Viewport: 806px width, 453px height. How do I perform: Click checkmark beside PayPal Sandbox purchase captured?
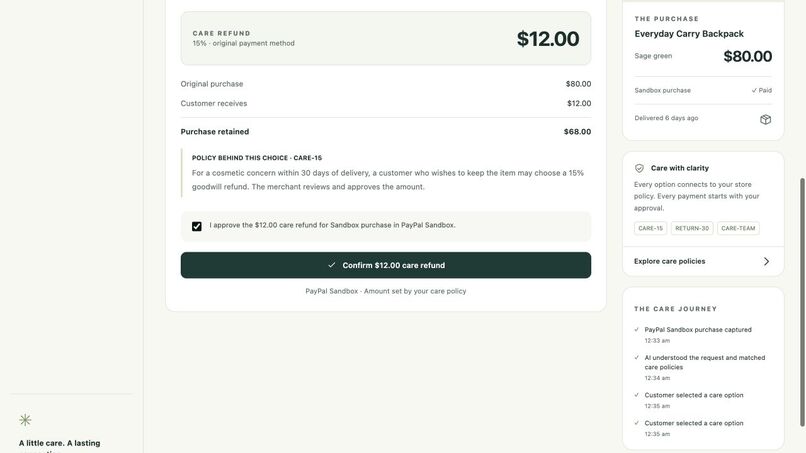click(637, 330)
